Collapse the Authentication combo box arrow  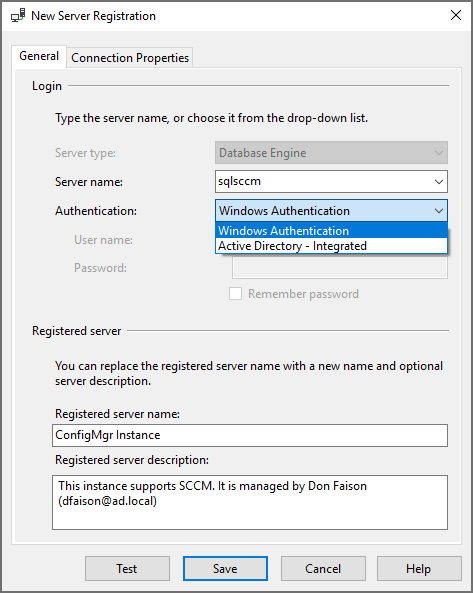pos(439,211)
